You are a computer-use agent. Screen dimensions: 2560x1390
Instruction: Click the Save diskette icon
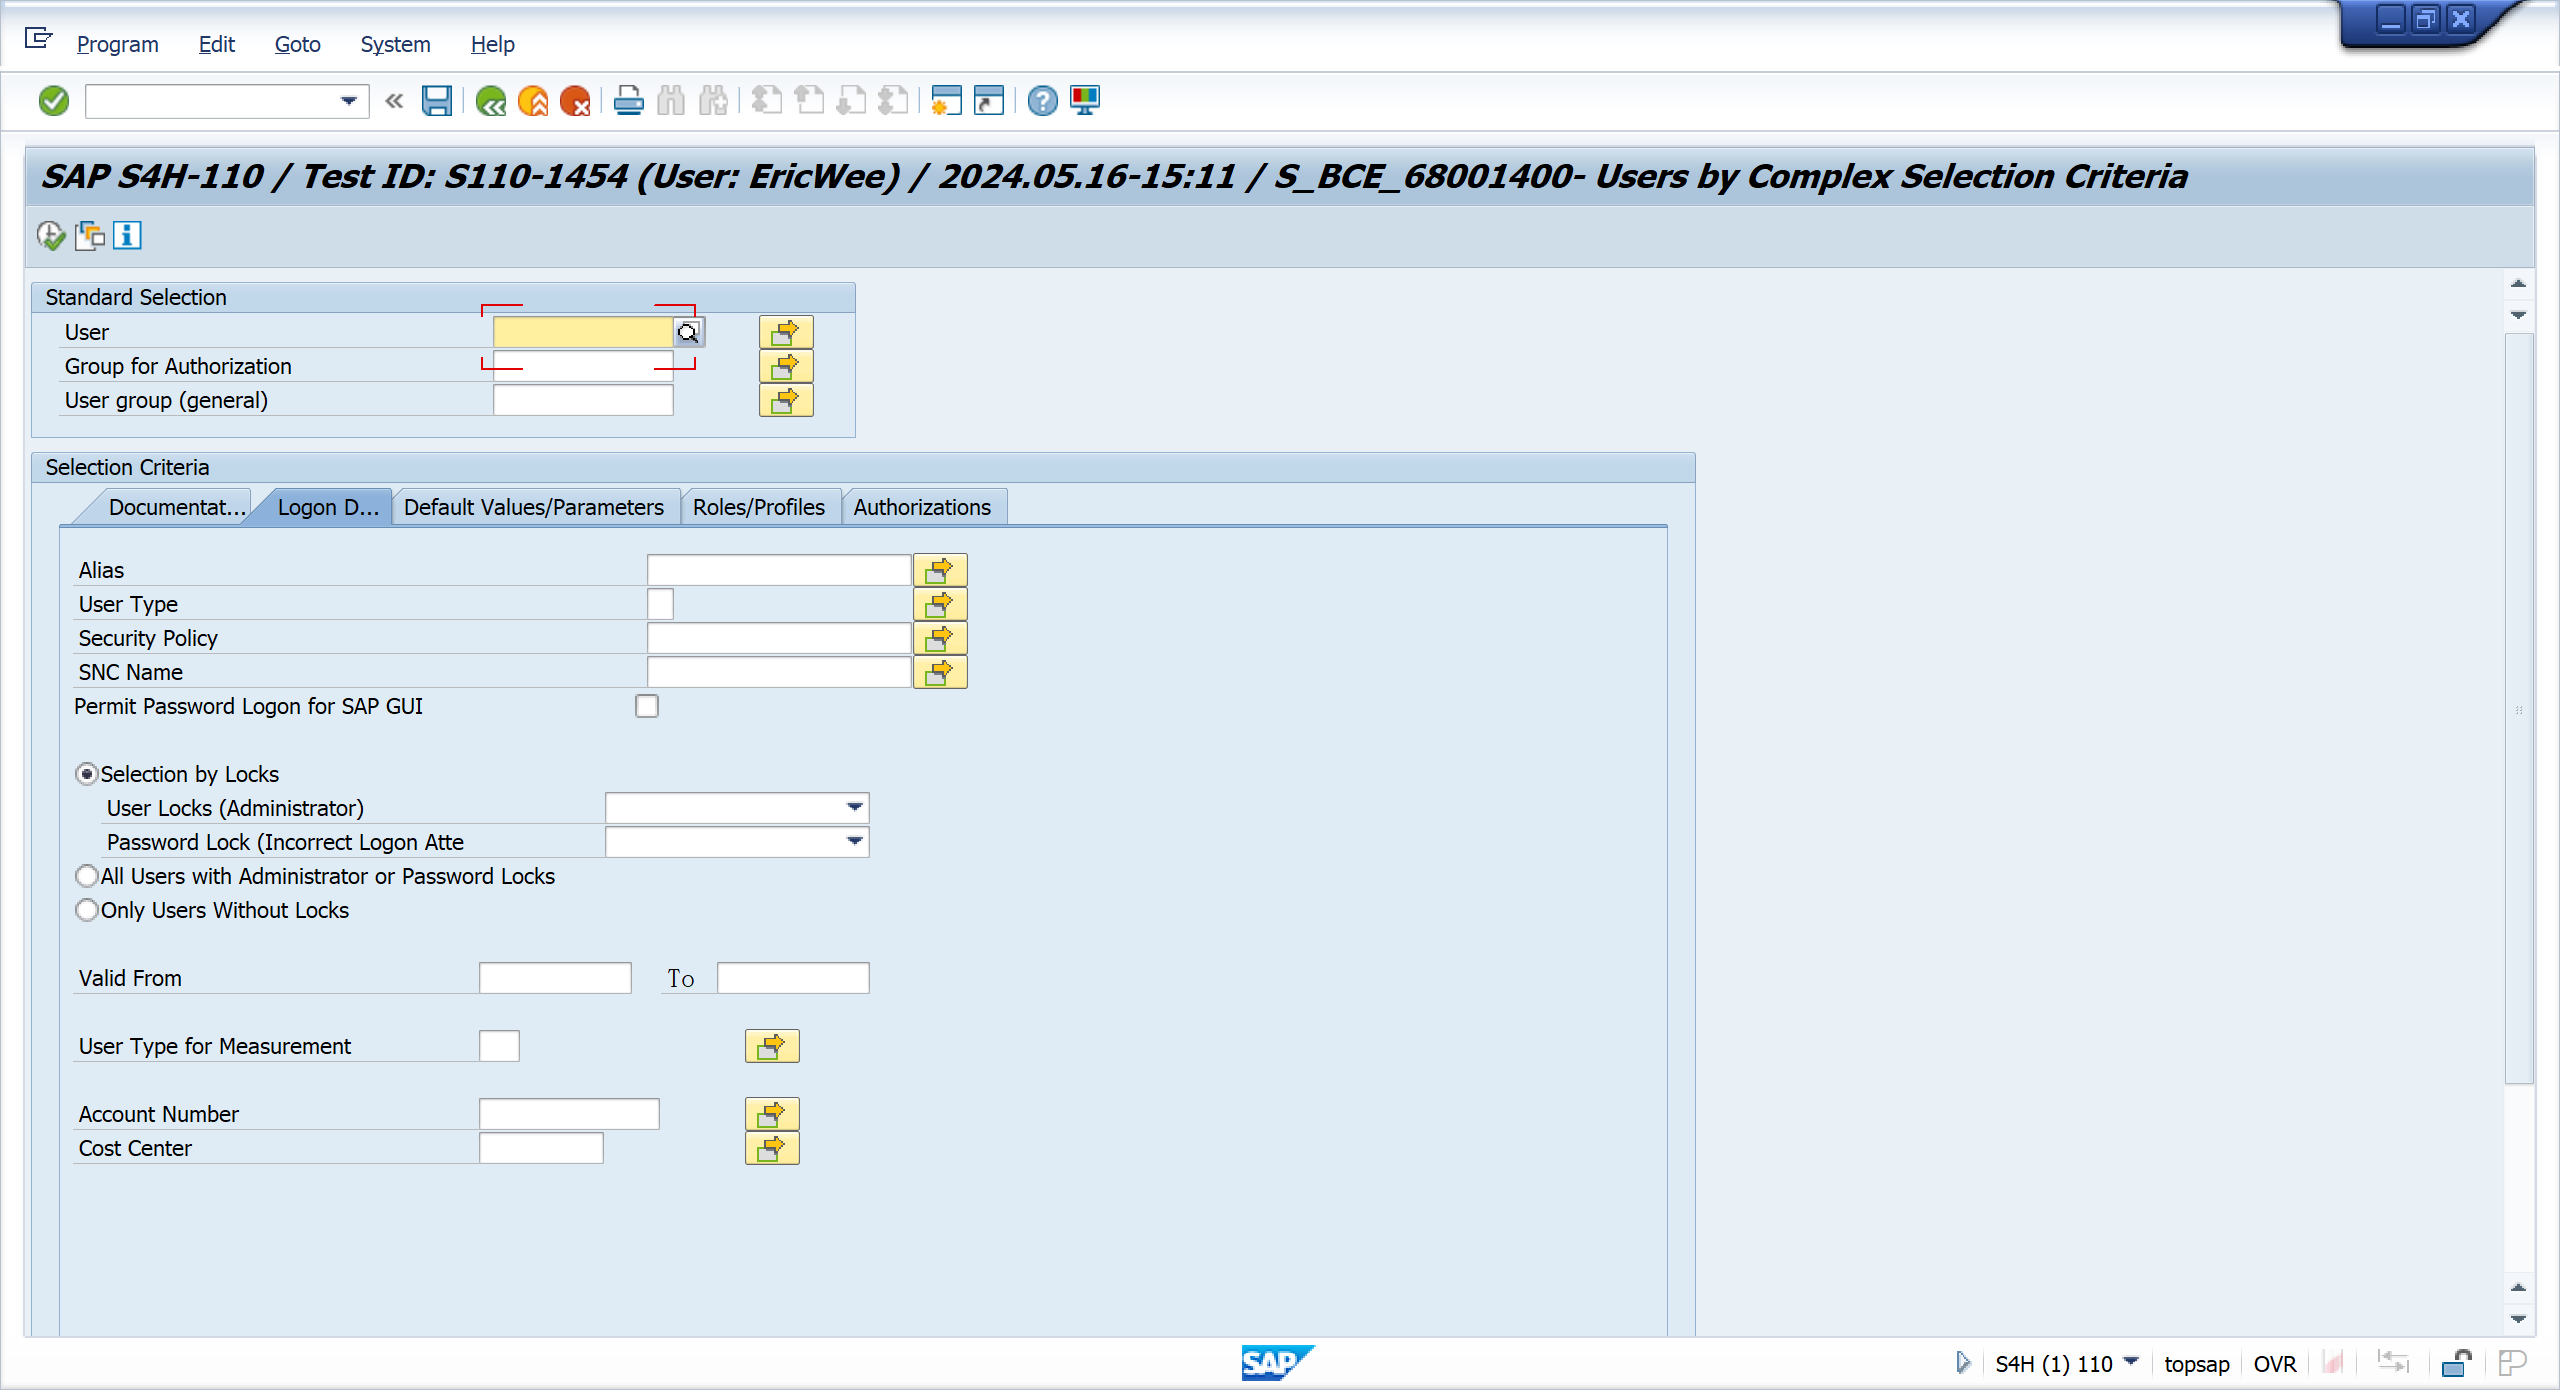[437, 101]
